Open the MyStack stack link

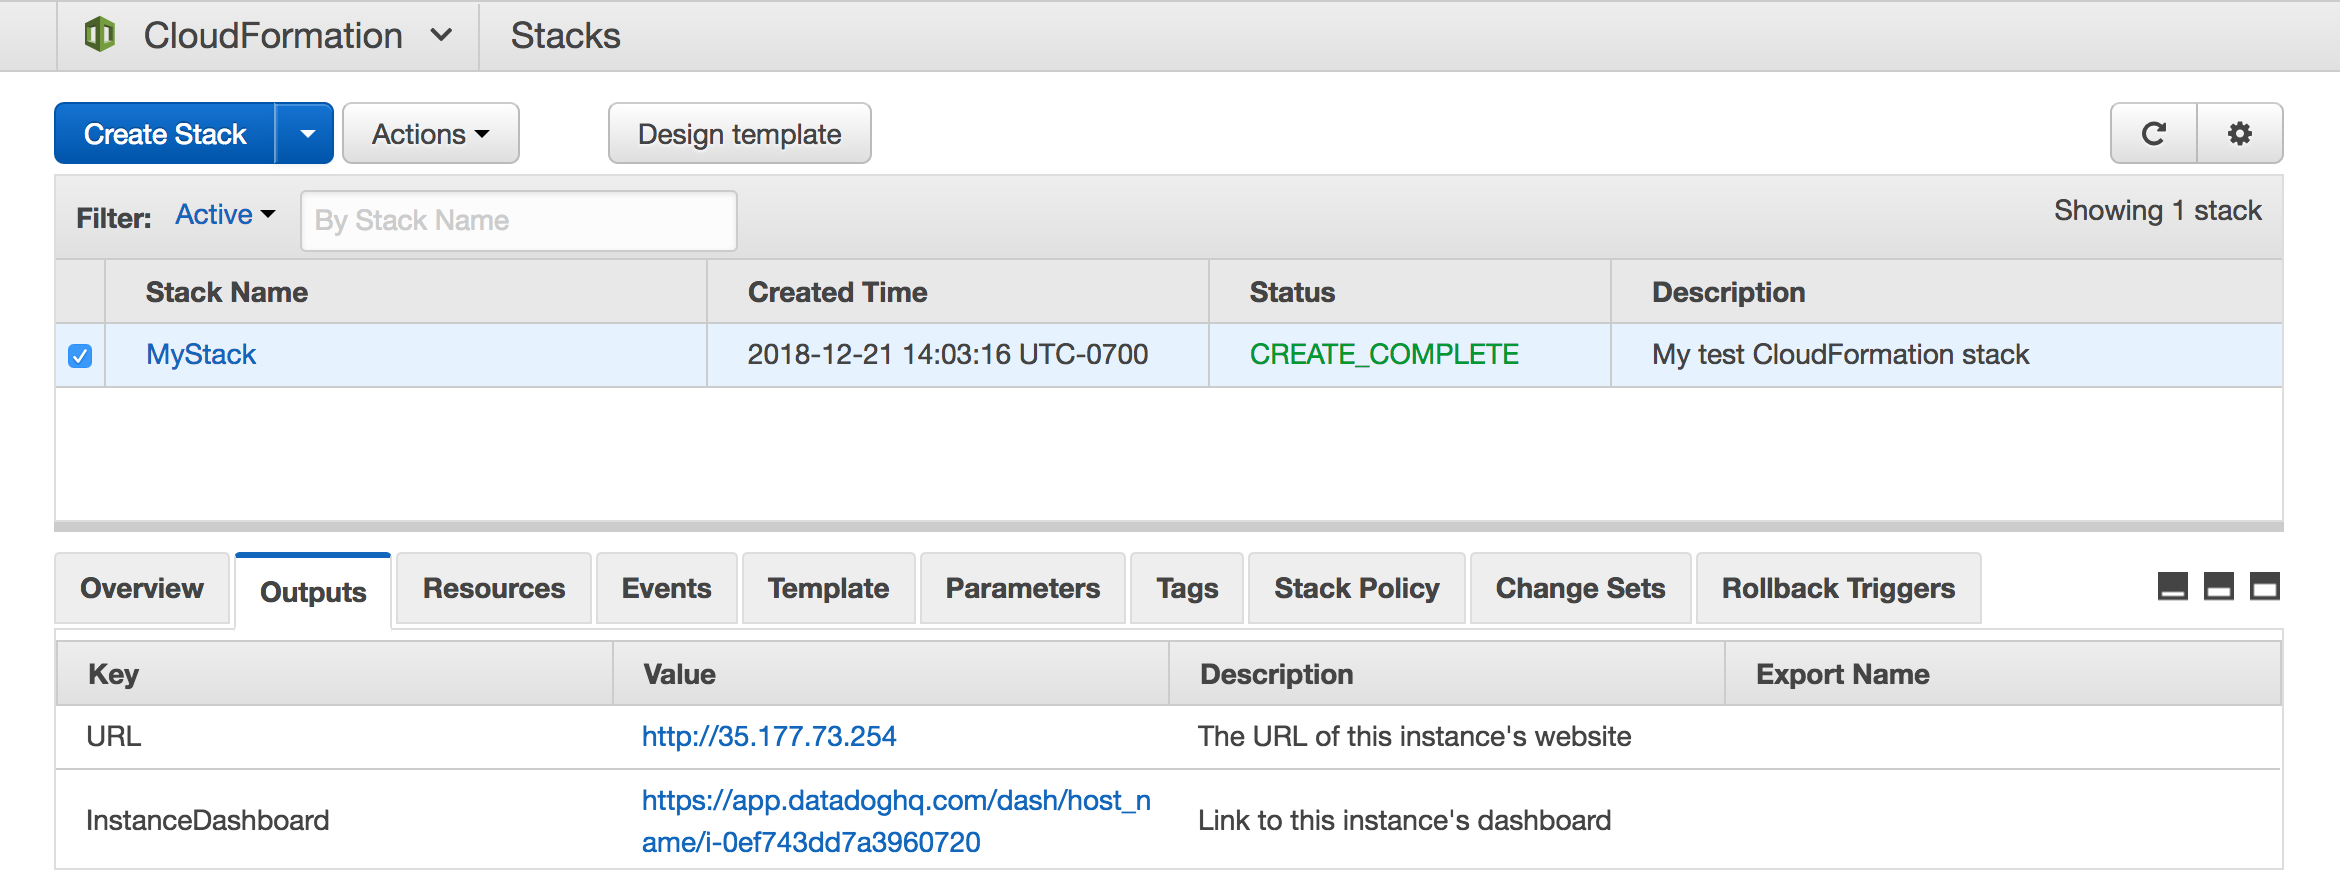[201, 354]
